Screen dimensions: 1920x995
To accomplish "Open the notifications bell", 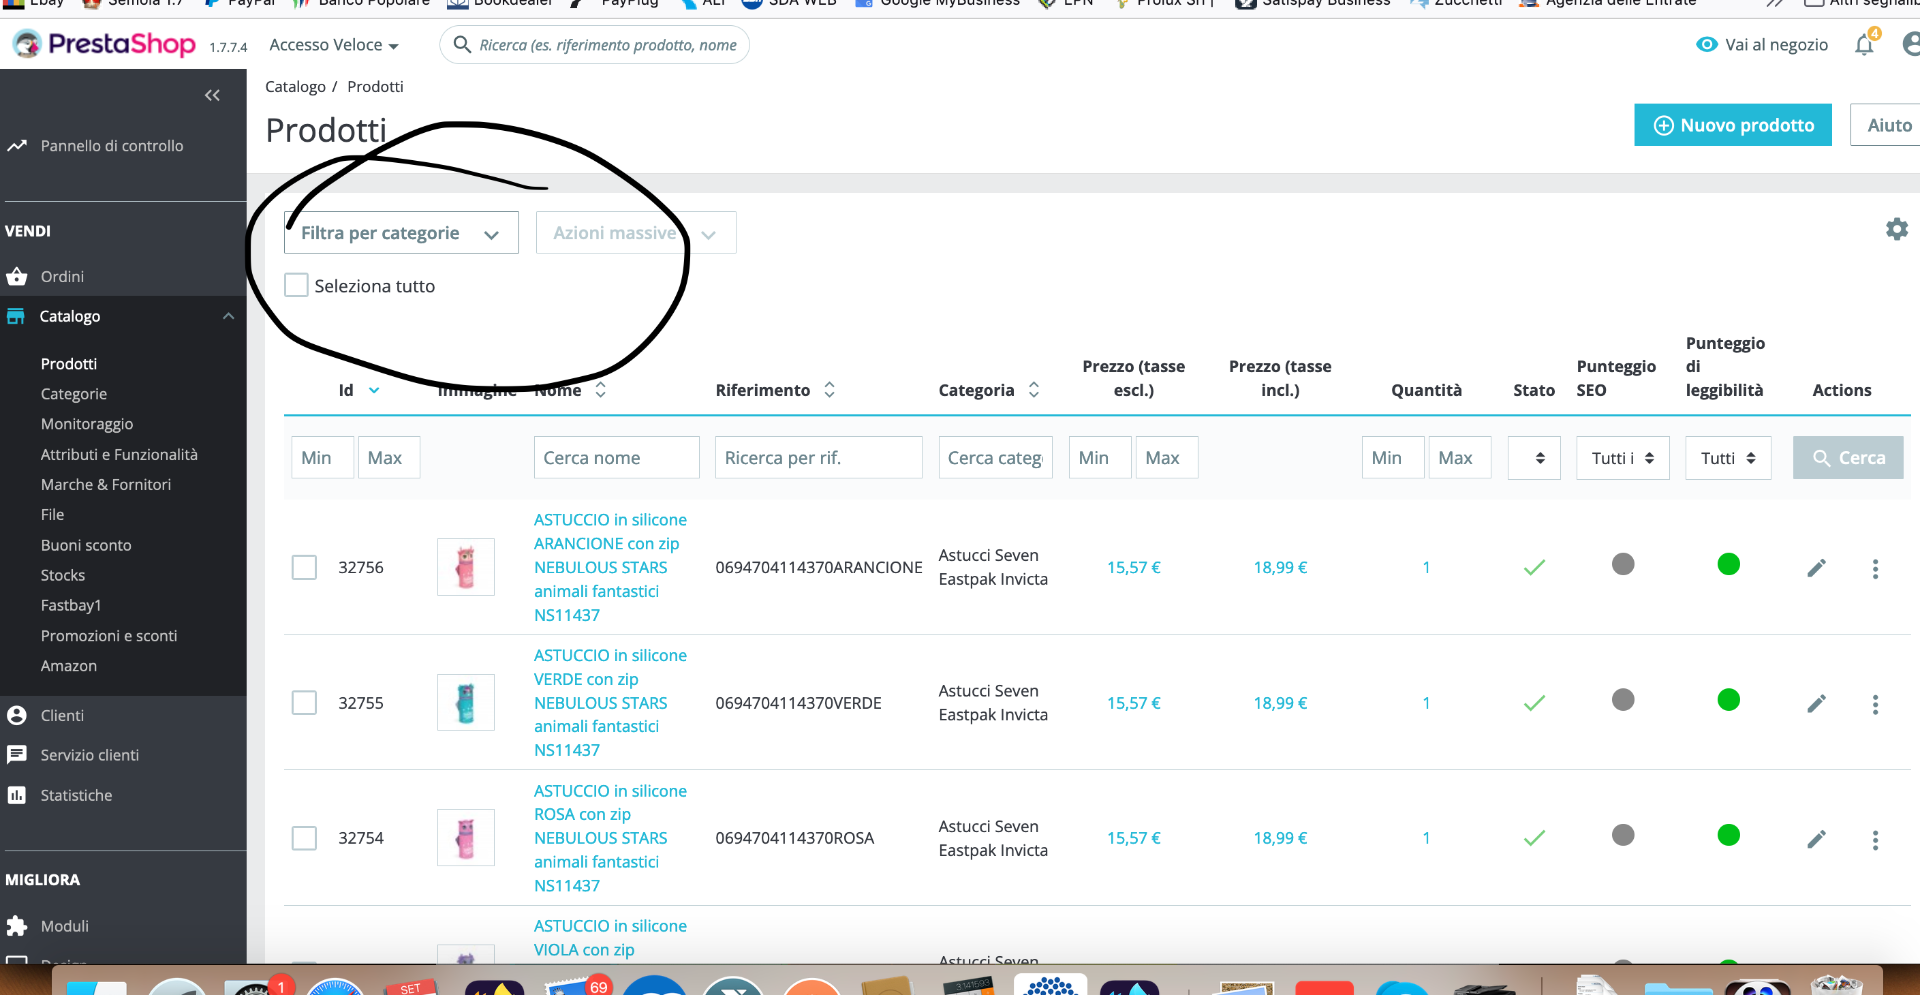I will tap(1864, 45).
